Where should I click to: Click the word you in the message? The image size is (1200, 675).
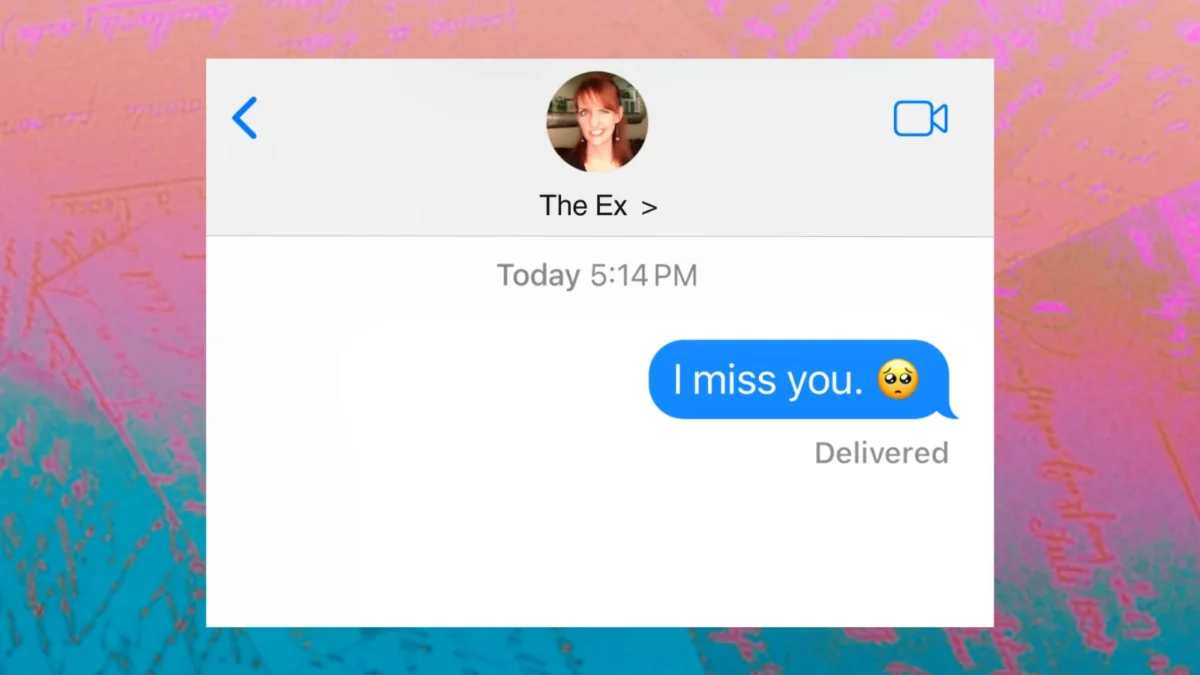click(823, 382)
